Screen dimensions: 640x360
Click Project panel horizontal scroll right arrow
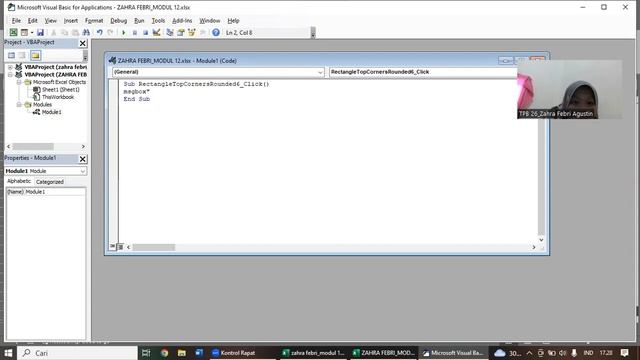tap(83, 146)
